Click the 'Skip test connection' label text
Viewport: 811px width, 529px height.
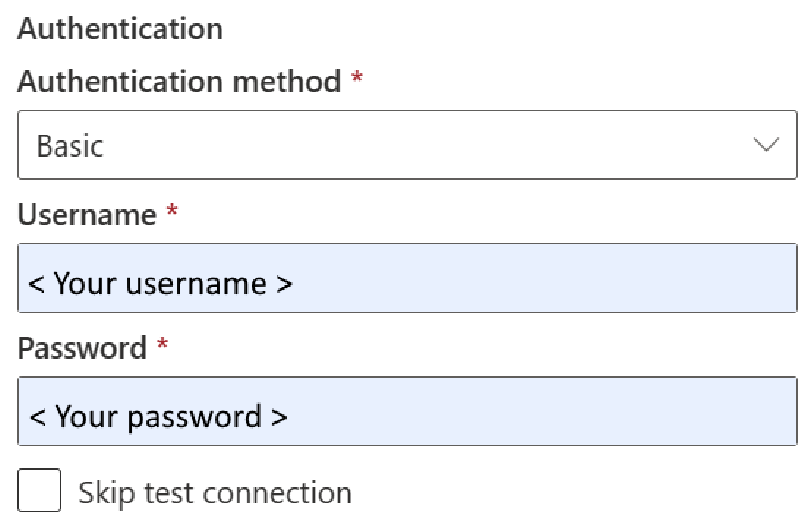tap(214, 492)
